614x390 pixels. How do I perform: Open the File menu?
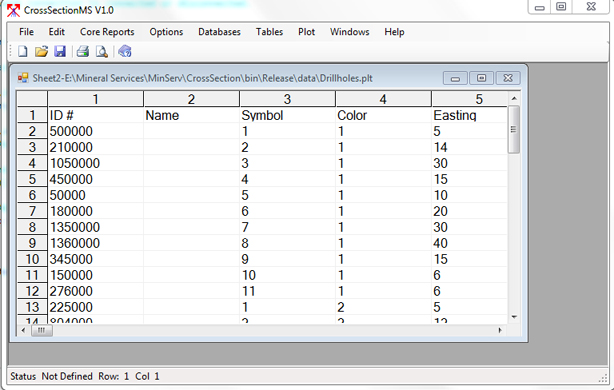26,32
